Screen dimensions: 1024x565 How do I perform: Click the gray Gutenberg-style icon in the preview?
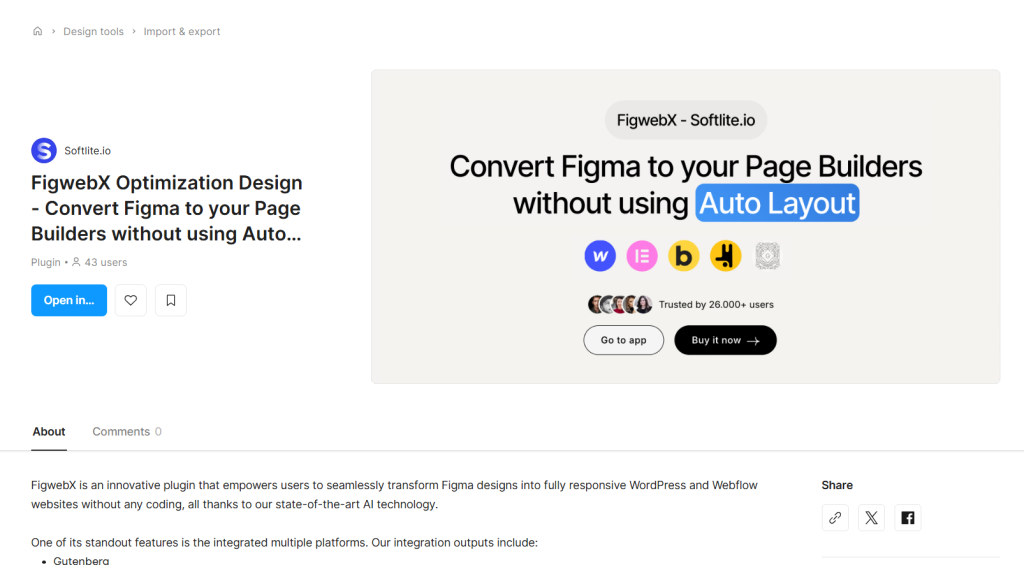click(x=767, y=255)
